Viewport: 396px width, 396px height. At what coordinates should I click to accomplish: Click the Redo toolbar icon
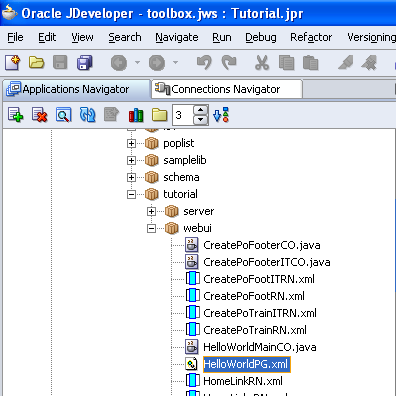(x=229, y=62)
